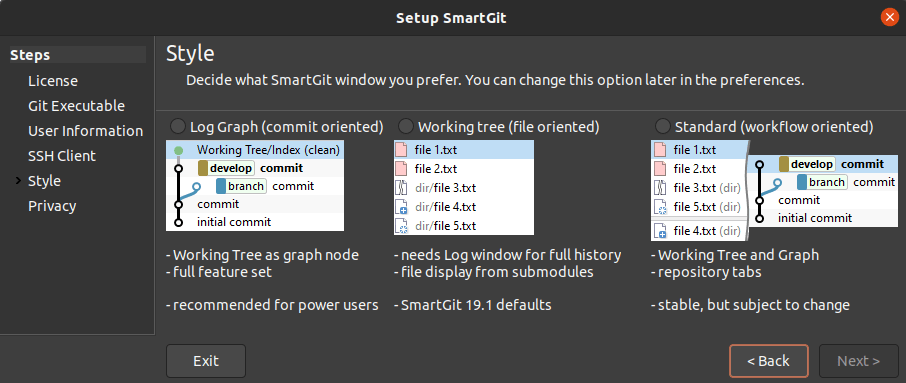Click '- recommended for power users' text

[272, 305]
